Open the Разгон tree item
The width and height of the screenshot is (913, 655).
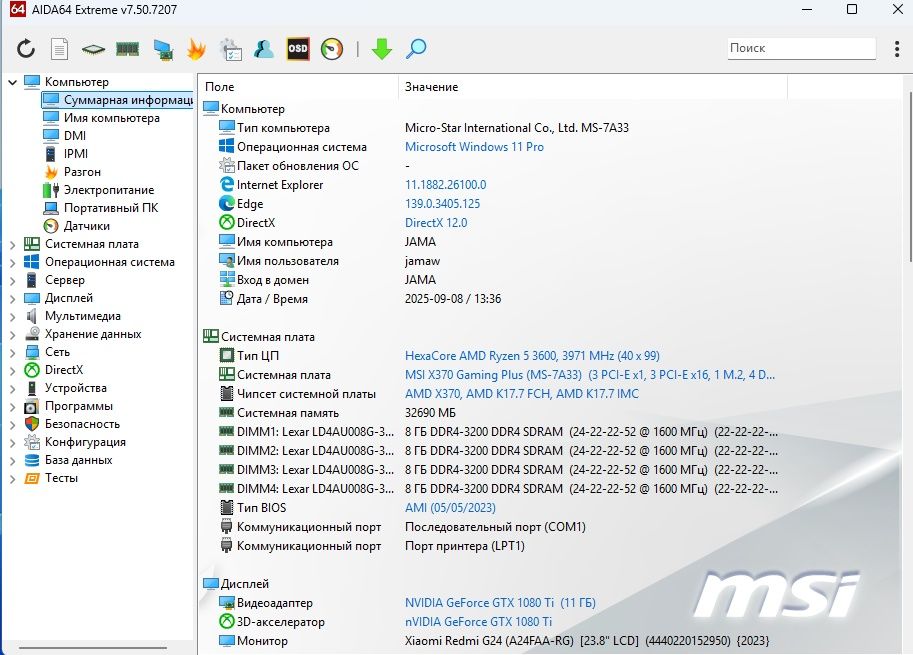click(x=82, y=172)
